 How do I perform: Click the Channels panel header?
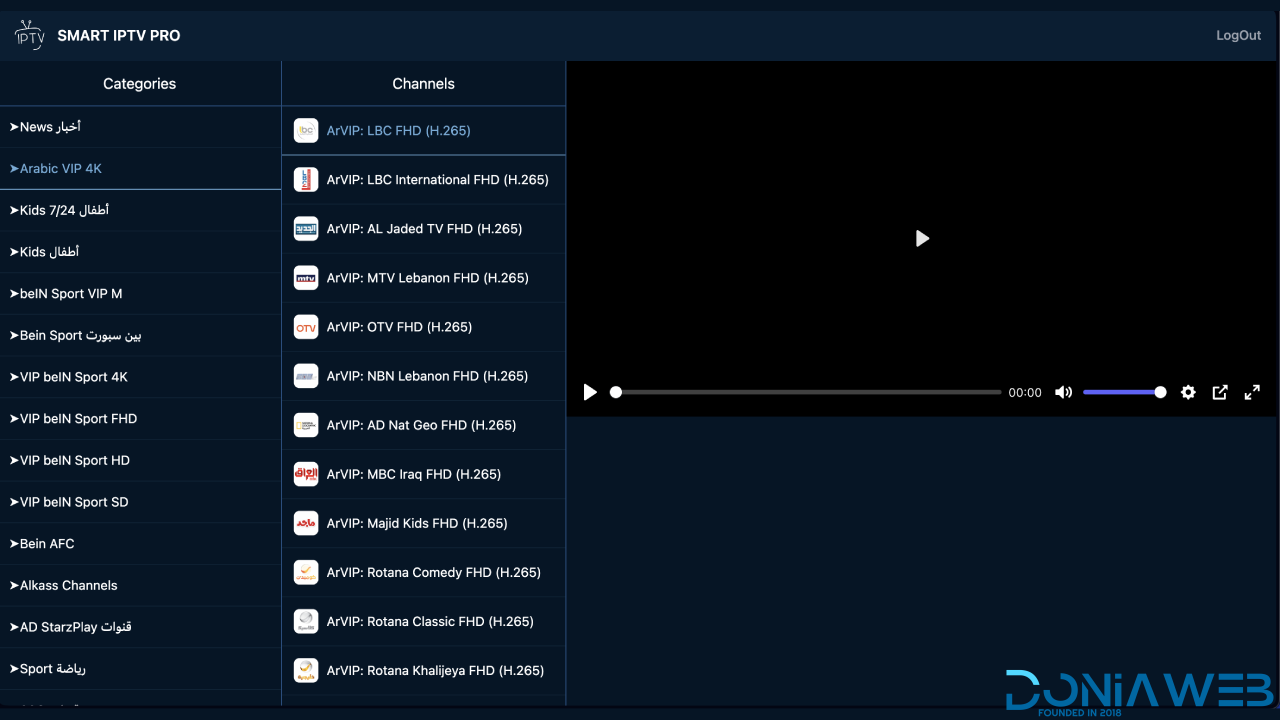(423, 84)
